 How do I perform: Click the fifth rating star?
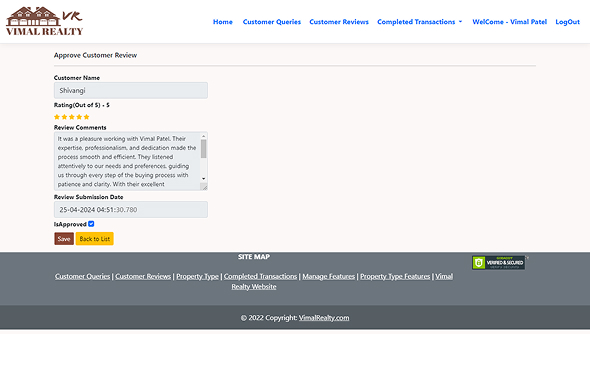(x=86, y=117)
